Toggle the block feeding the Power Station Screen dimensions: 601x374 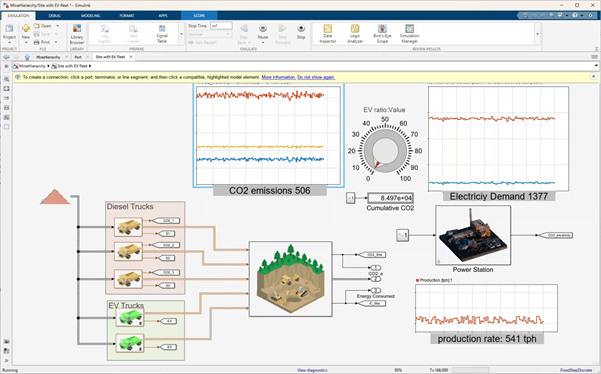(x=402, y=235)
